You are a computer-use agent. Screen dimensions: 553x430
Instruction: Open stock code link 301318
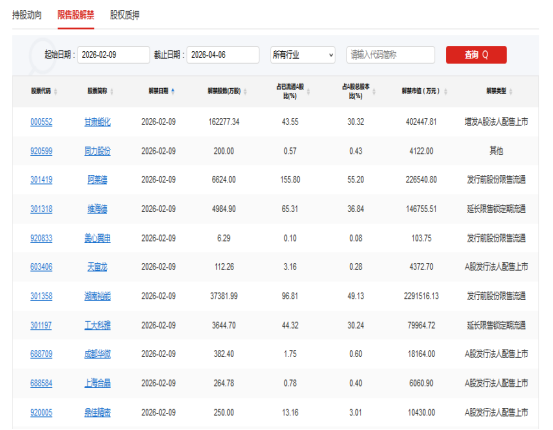coord(41,209)
